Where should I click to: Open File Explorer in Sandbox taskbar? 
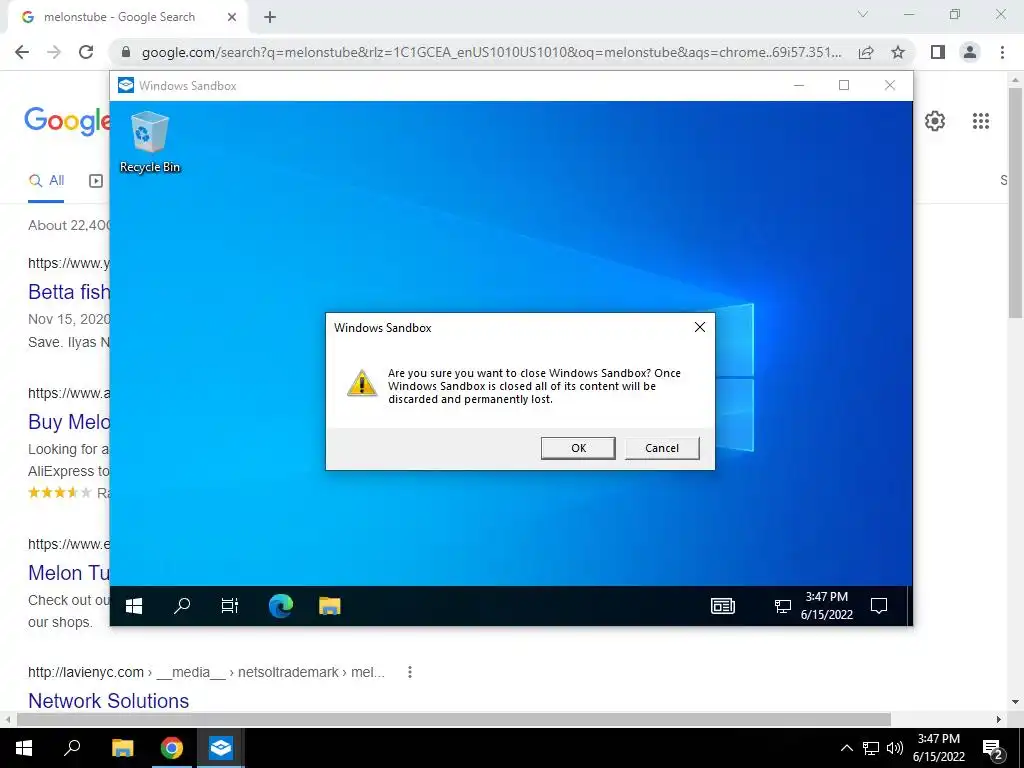tap(330, 606)
